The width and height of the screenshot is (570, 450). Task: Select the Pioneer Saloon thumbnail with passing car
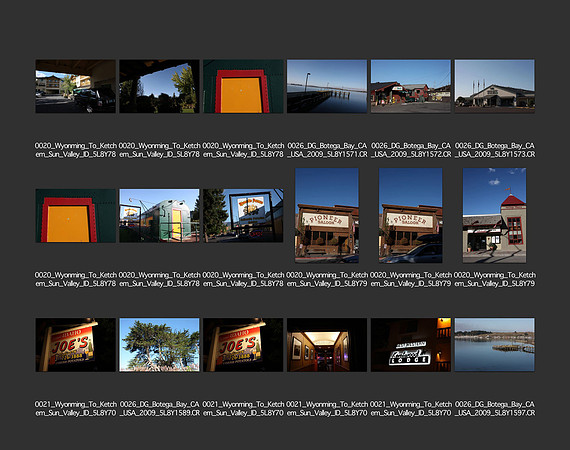[411, 215]
